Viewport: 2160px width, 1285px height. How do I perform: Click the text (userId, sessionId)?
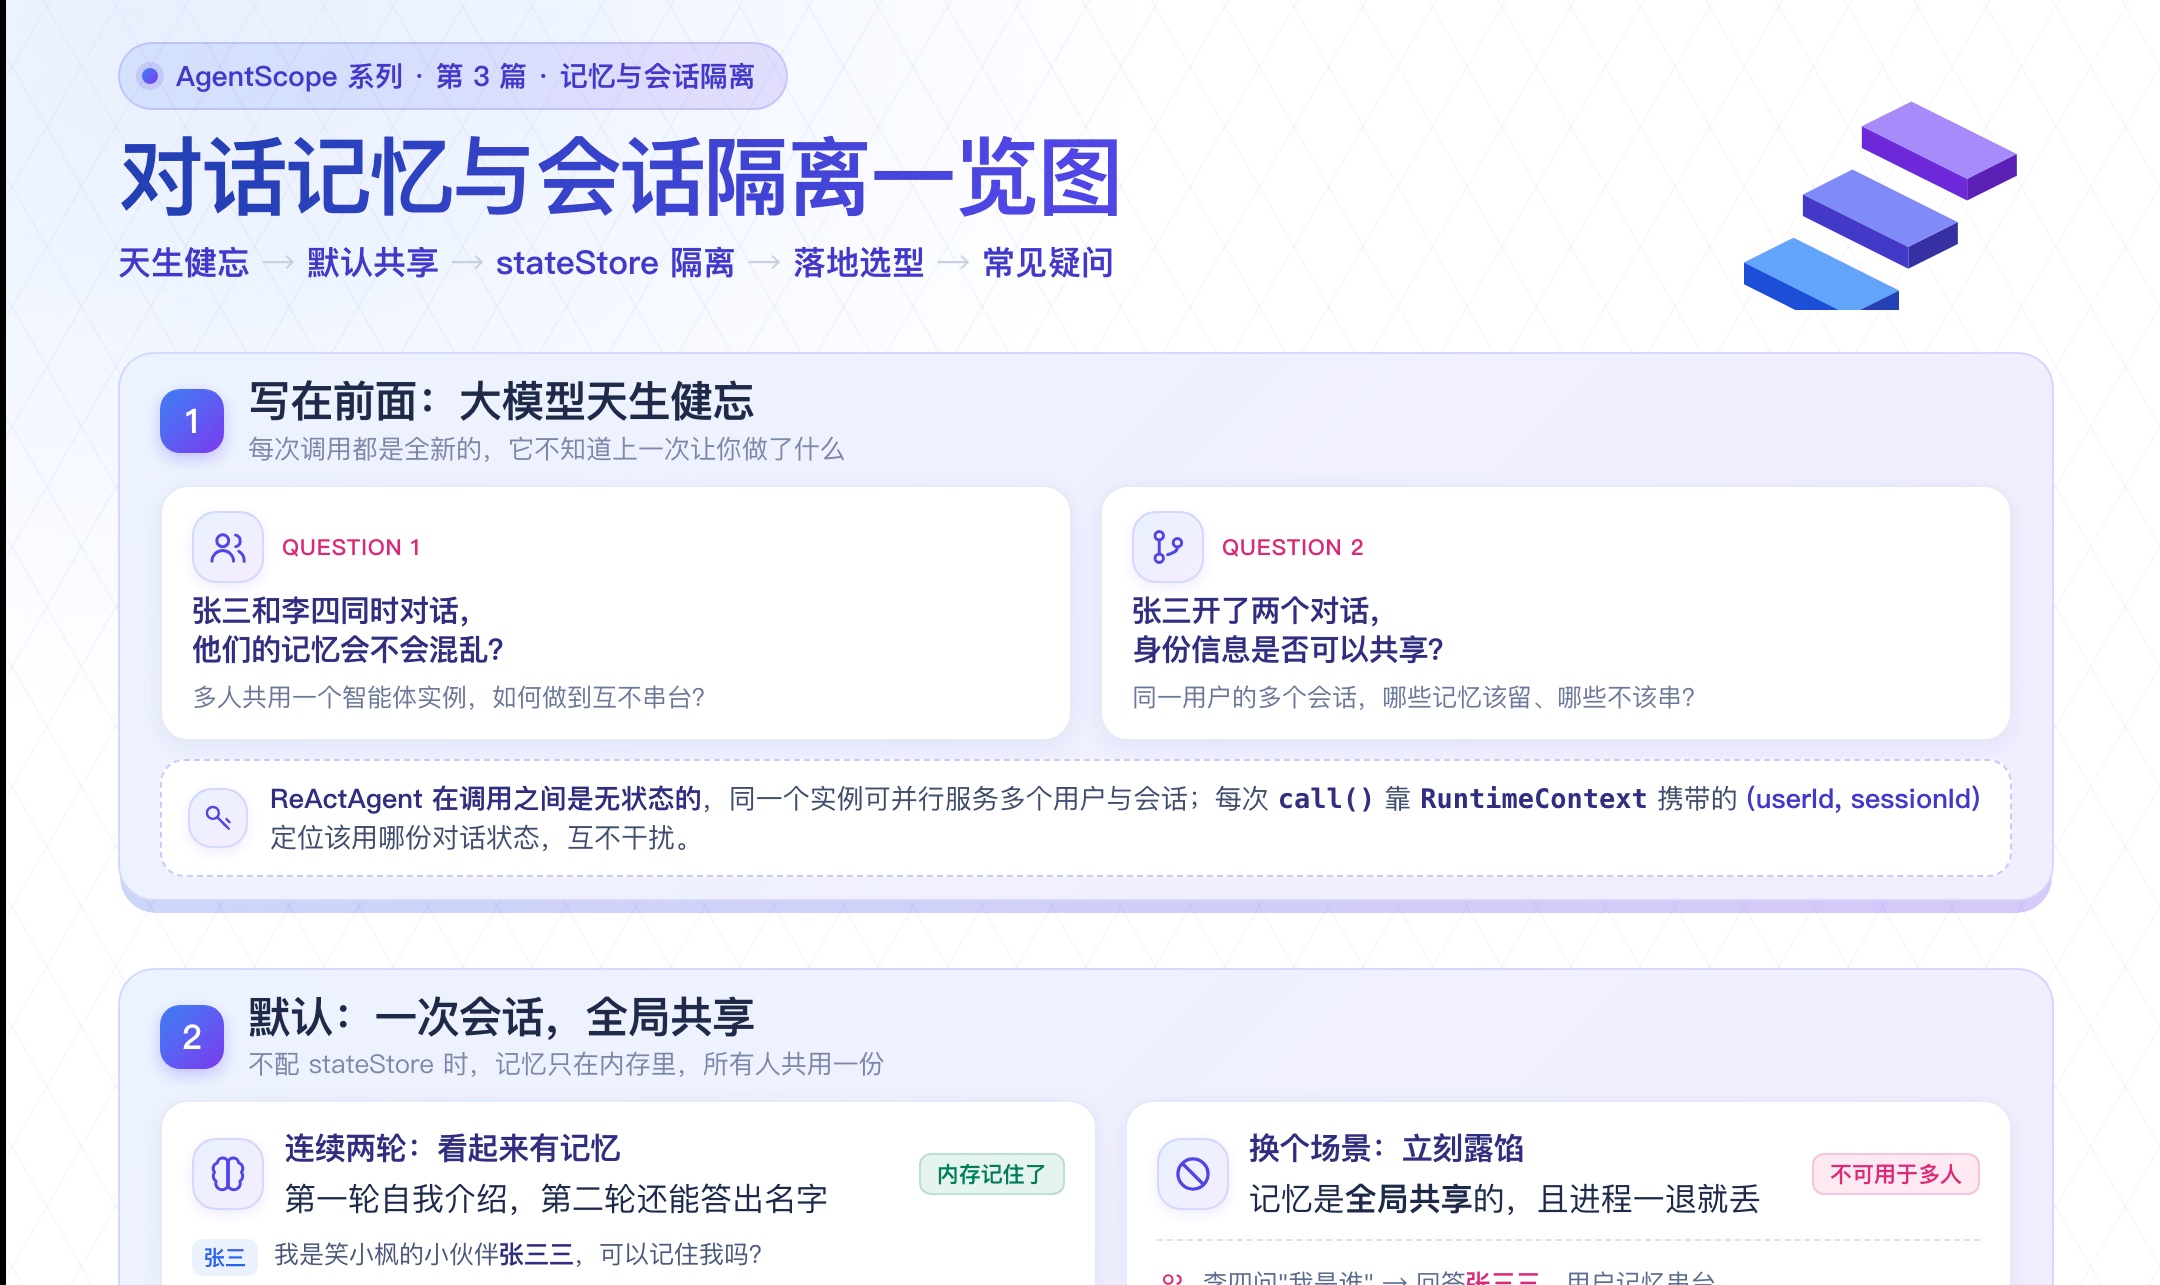tap(1863, 798)
